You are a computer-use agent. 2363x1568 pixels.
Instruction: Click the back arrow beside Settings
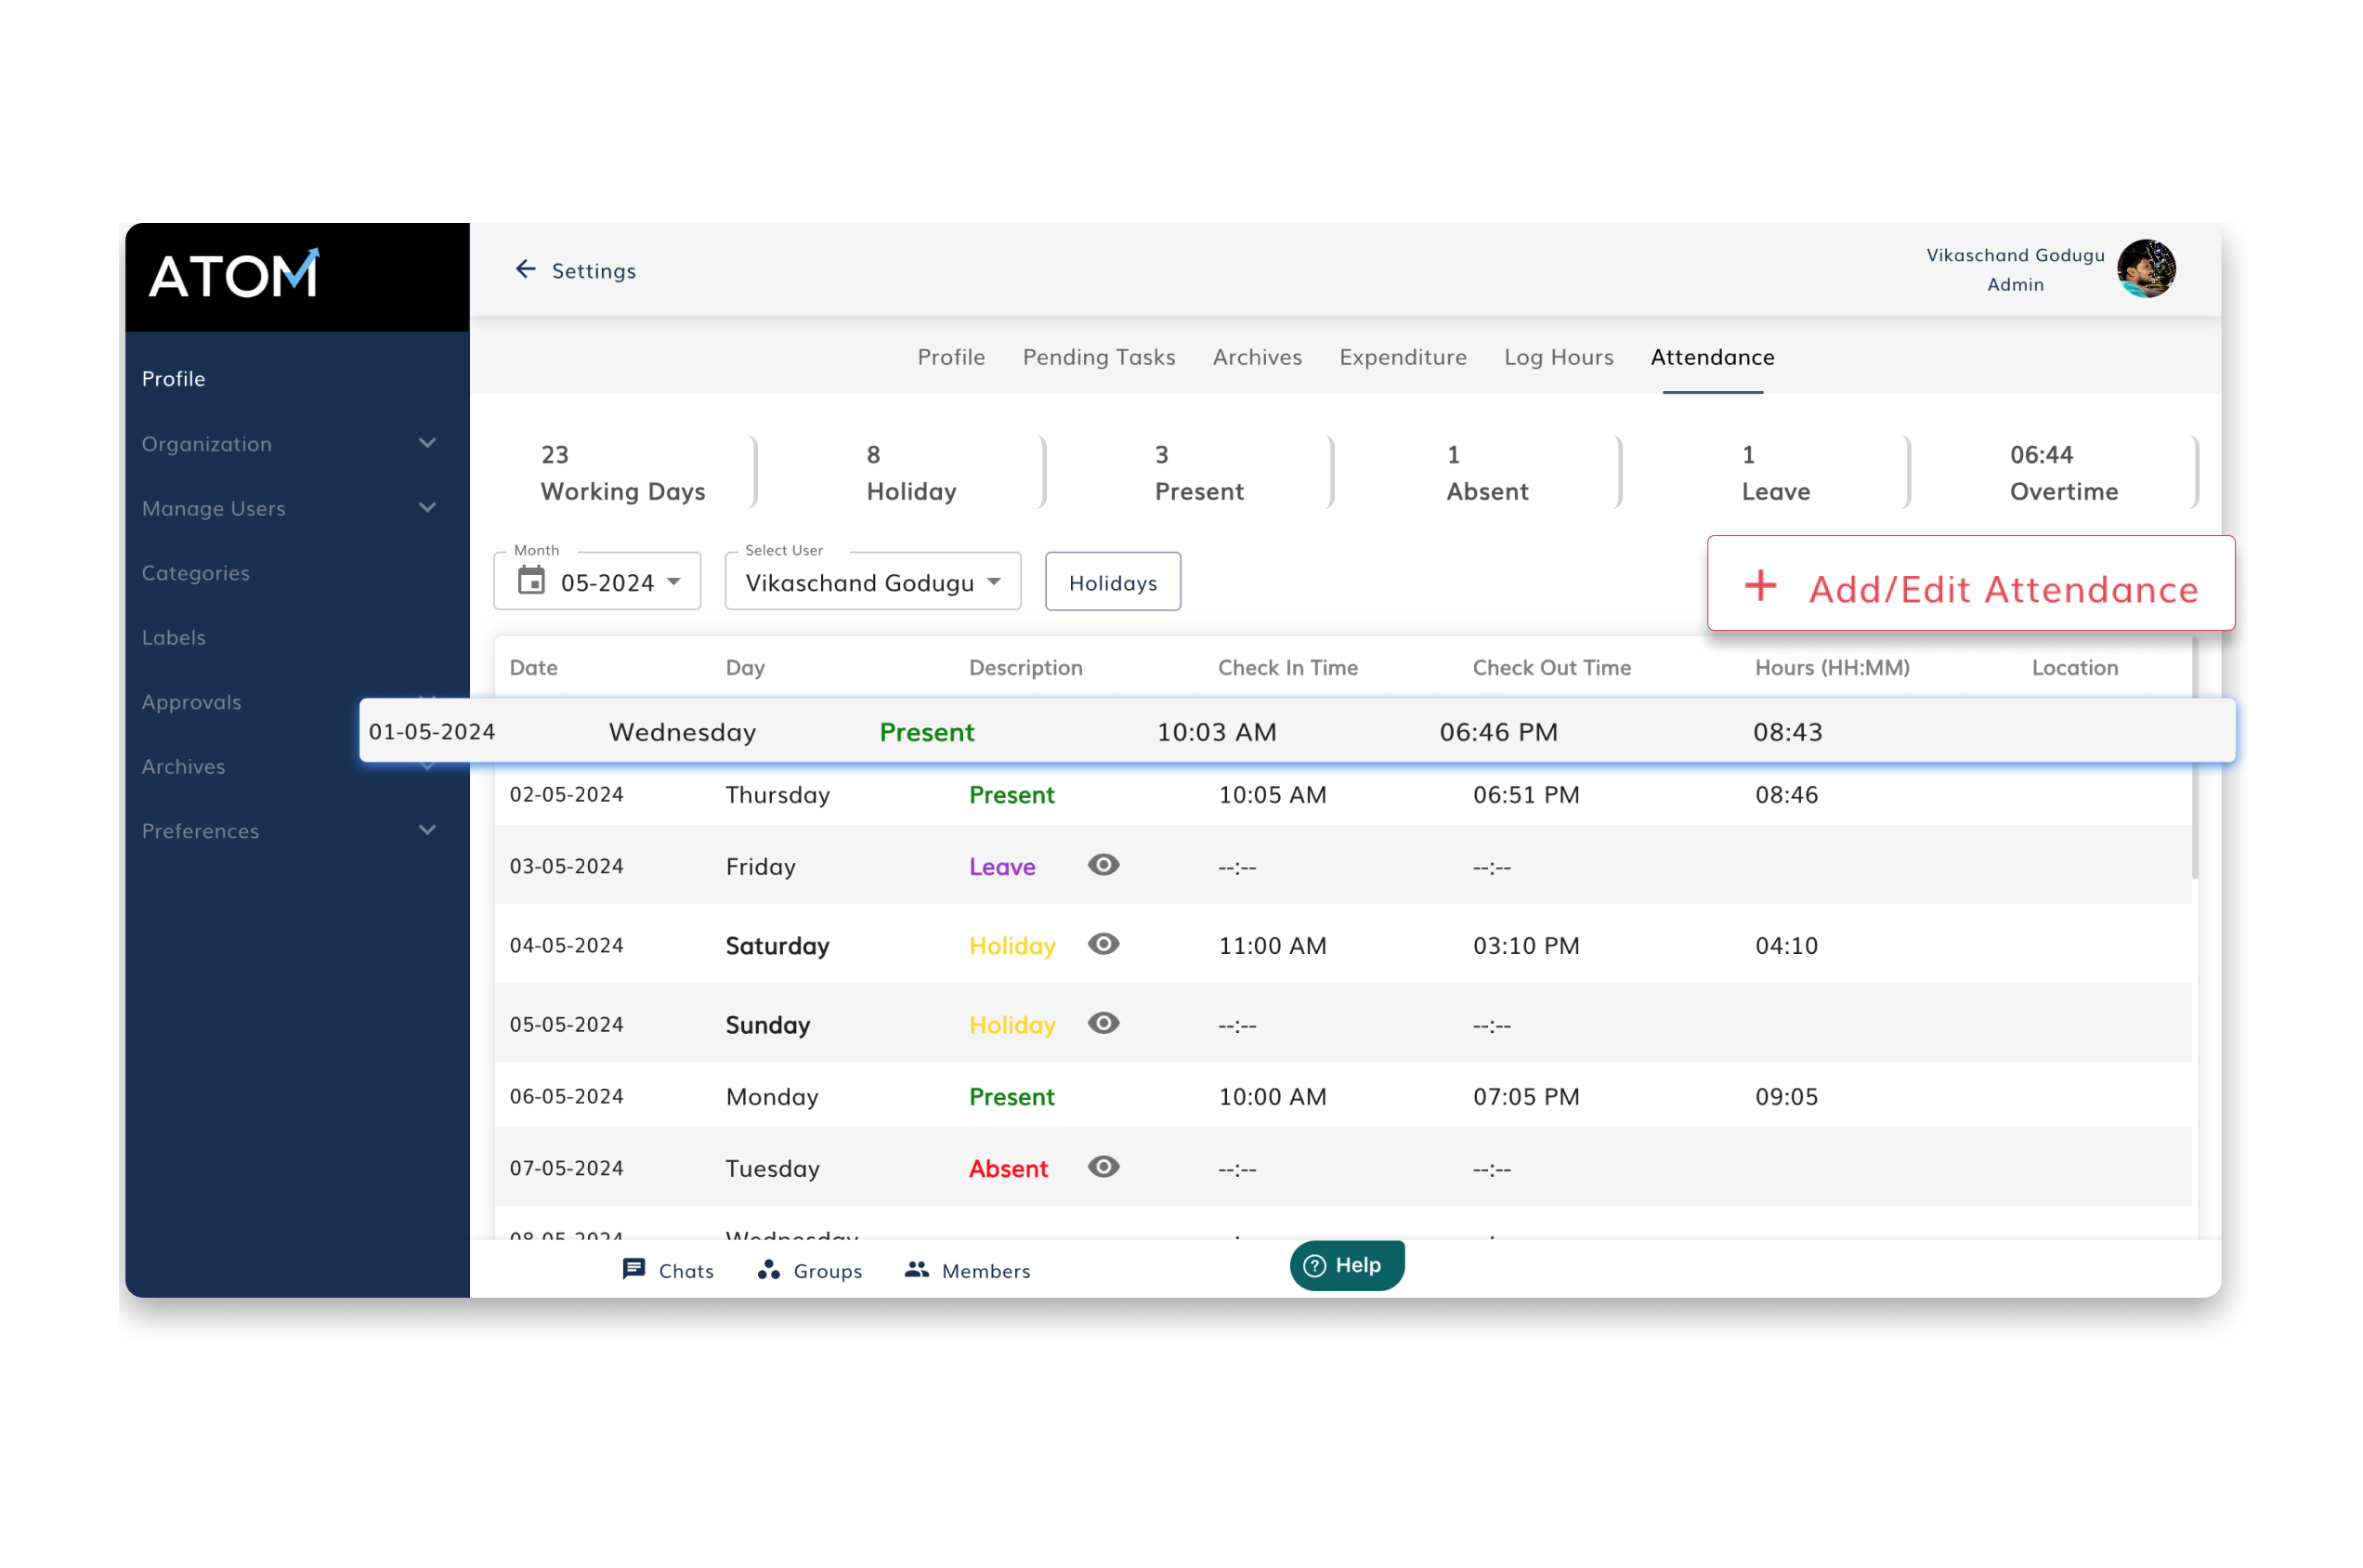click(525, 269)
